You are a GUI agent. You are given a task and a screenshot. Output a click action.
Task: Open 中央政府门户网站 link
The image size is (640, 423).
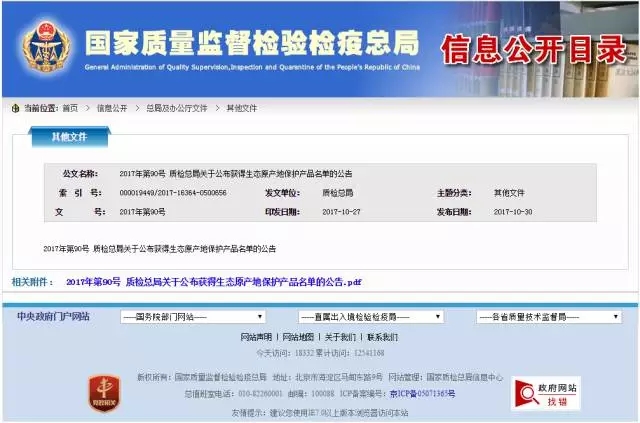pyautogui.click(x=53, y=316)
